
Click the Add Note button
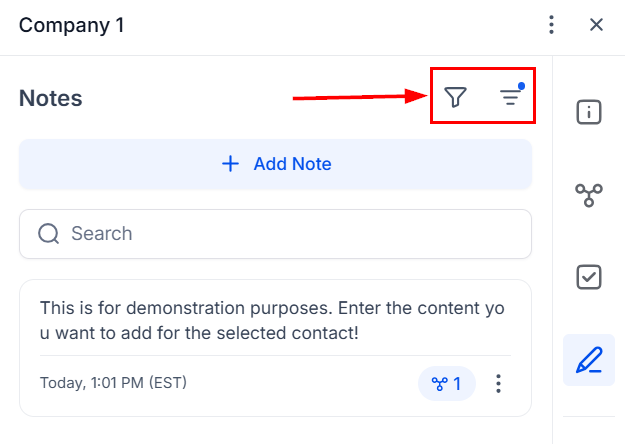click(276, 164)
